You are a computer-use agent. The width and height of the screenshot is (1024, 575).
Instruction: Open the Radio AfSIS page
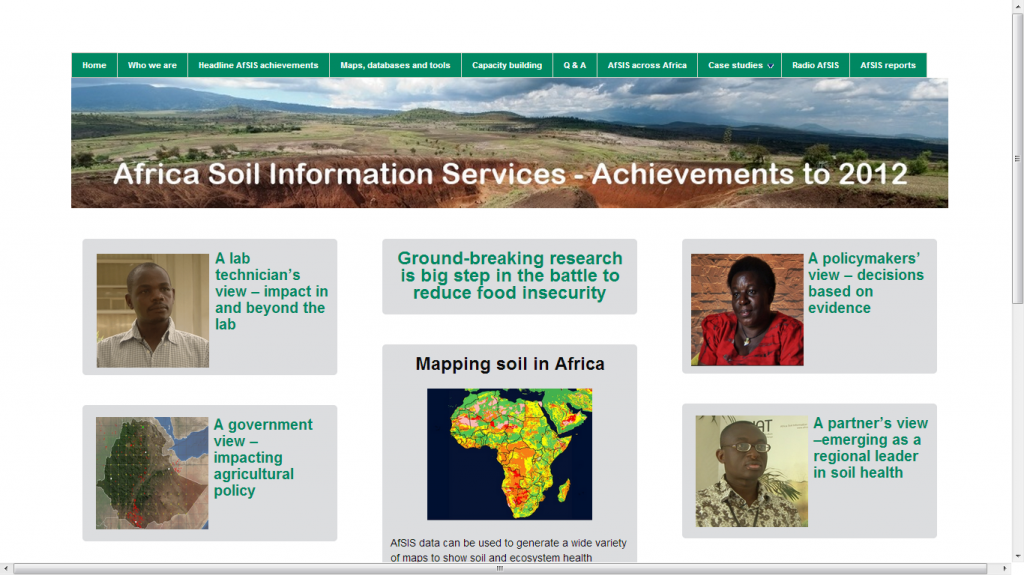pos(815,65)
